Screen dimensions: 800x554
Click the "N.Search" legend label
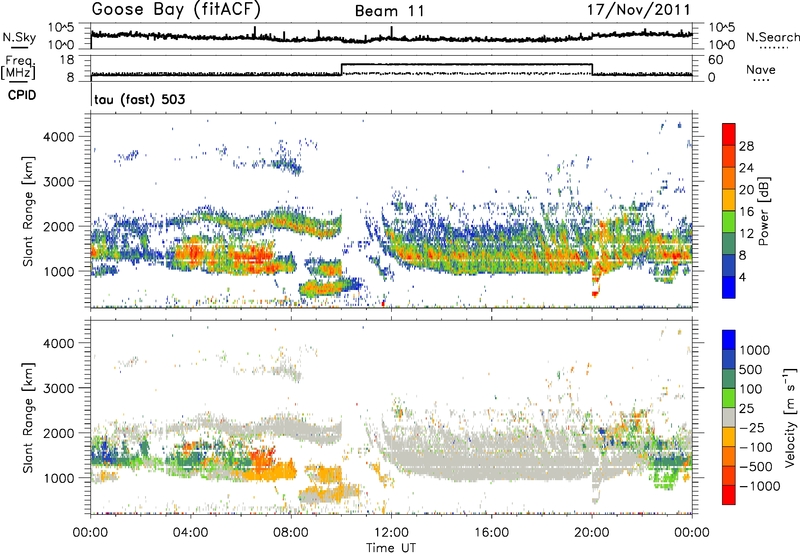click(773, 37)
